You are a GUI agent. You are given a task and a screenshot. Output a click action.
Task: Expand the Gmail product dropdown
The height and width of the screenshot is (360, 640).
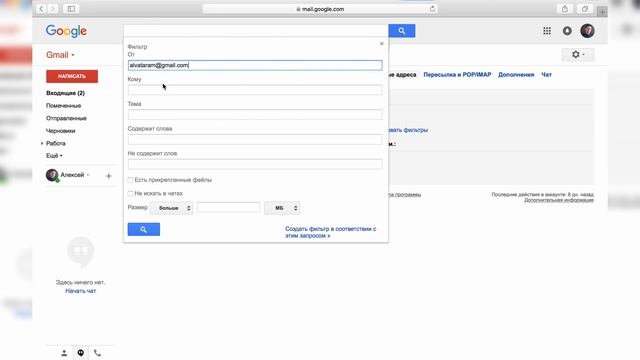[60, 55]
